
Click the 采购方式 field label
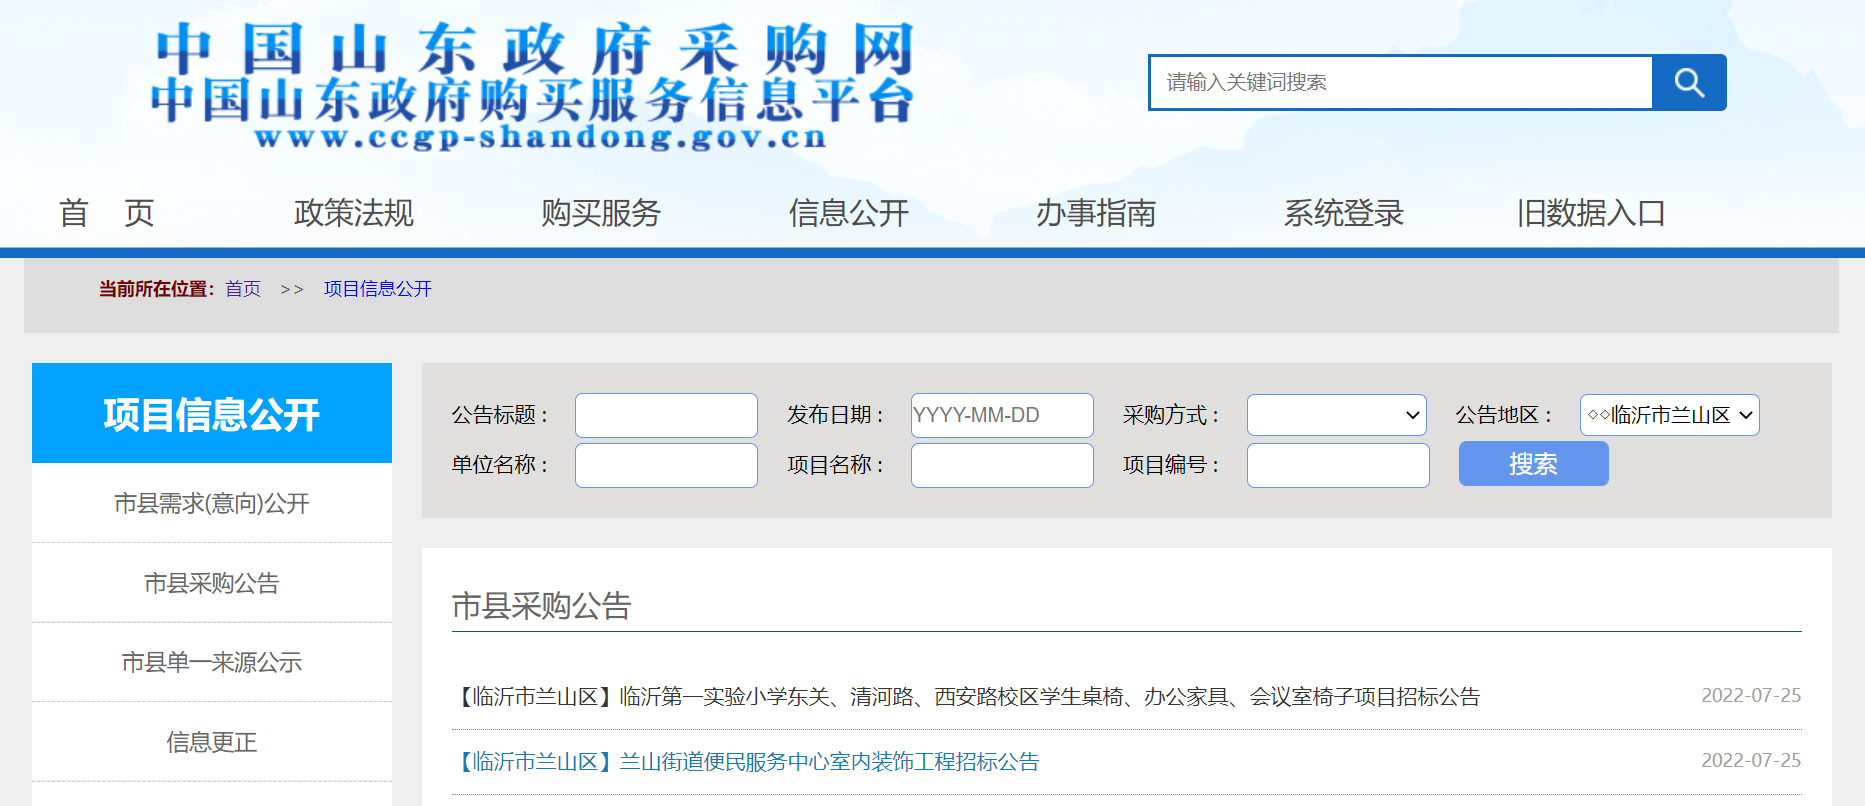coord(1172,415)
